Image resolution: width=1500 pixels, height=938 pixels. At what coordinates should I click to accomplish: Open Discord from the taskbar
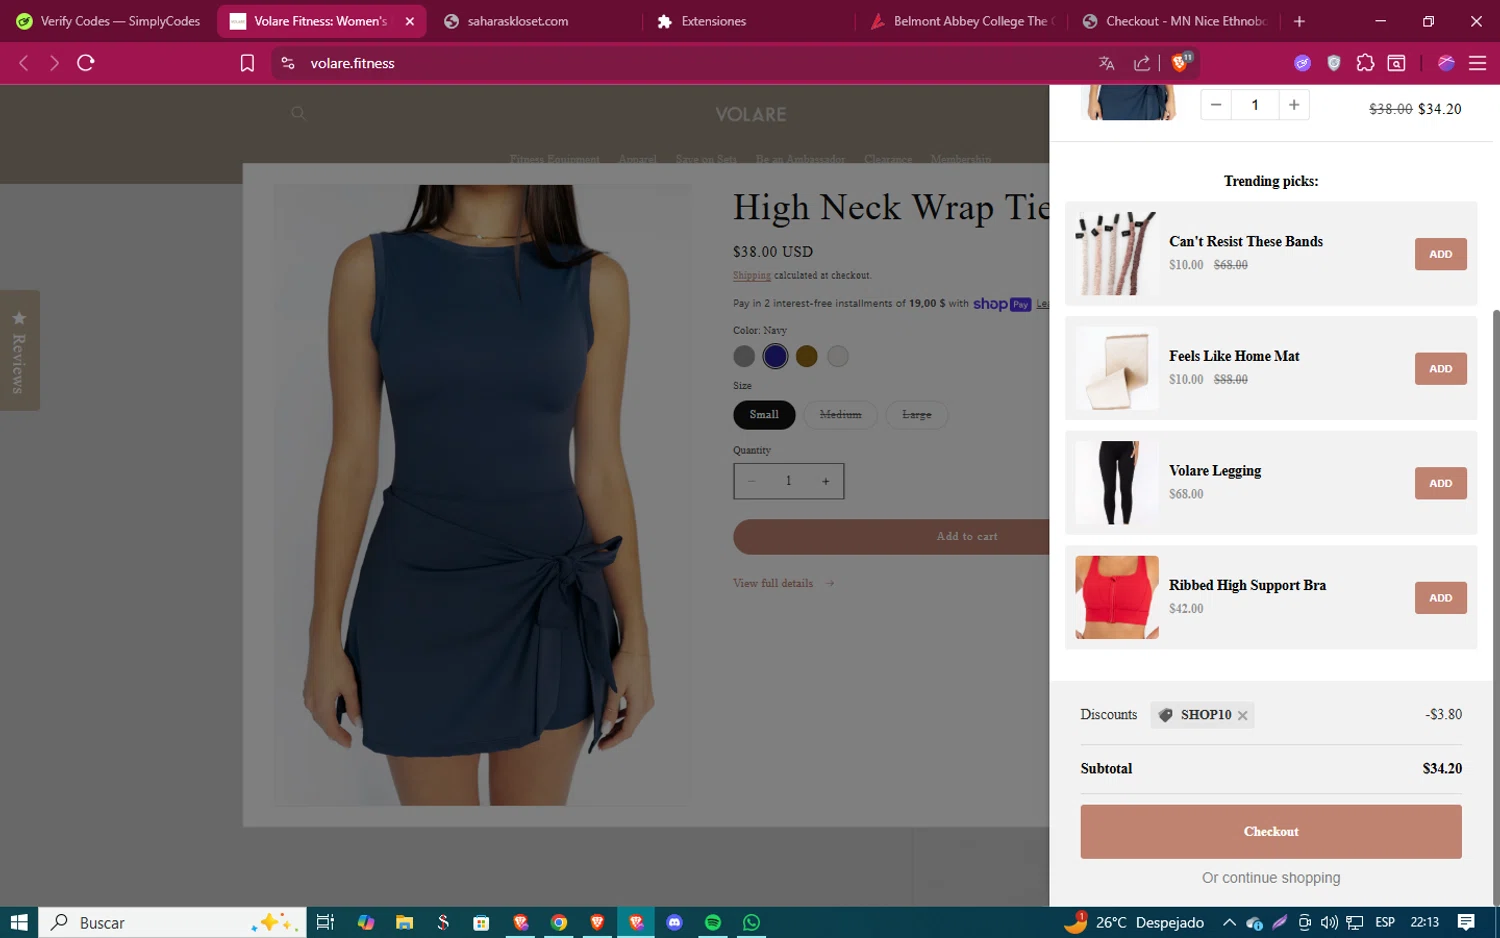coord(674,922)
